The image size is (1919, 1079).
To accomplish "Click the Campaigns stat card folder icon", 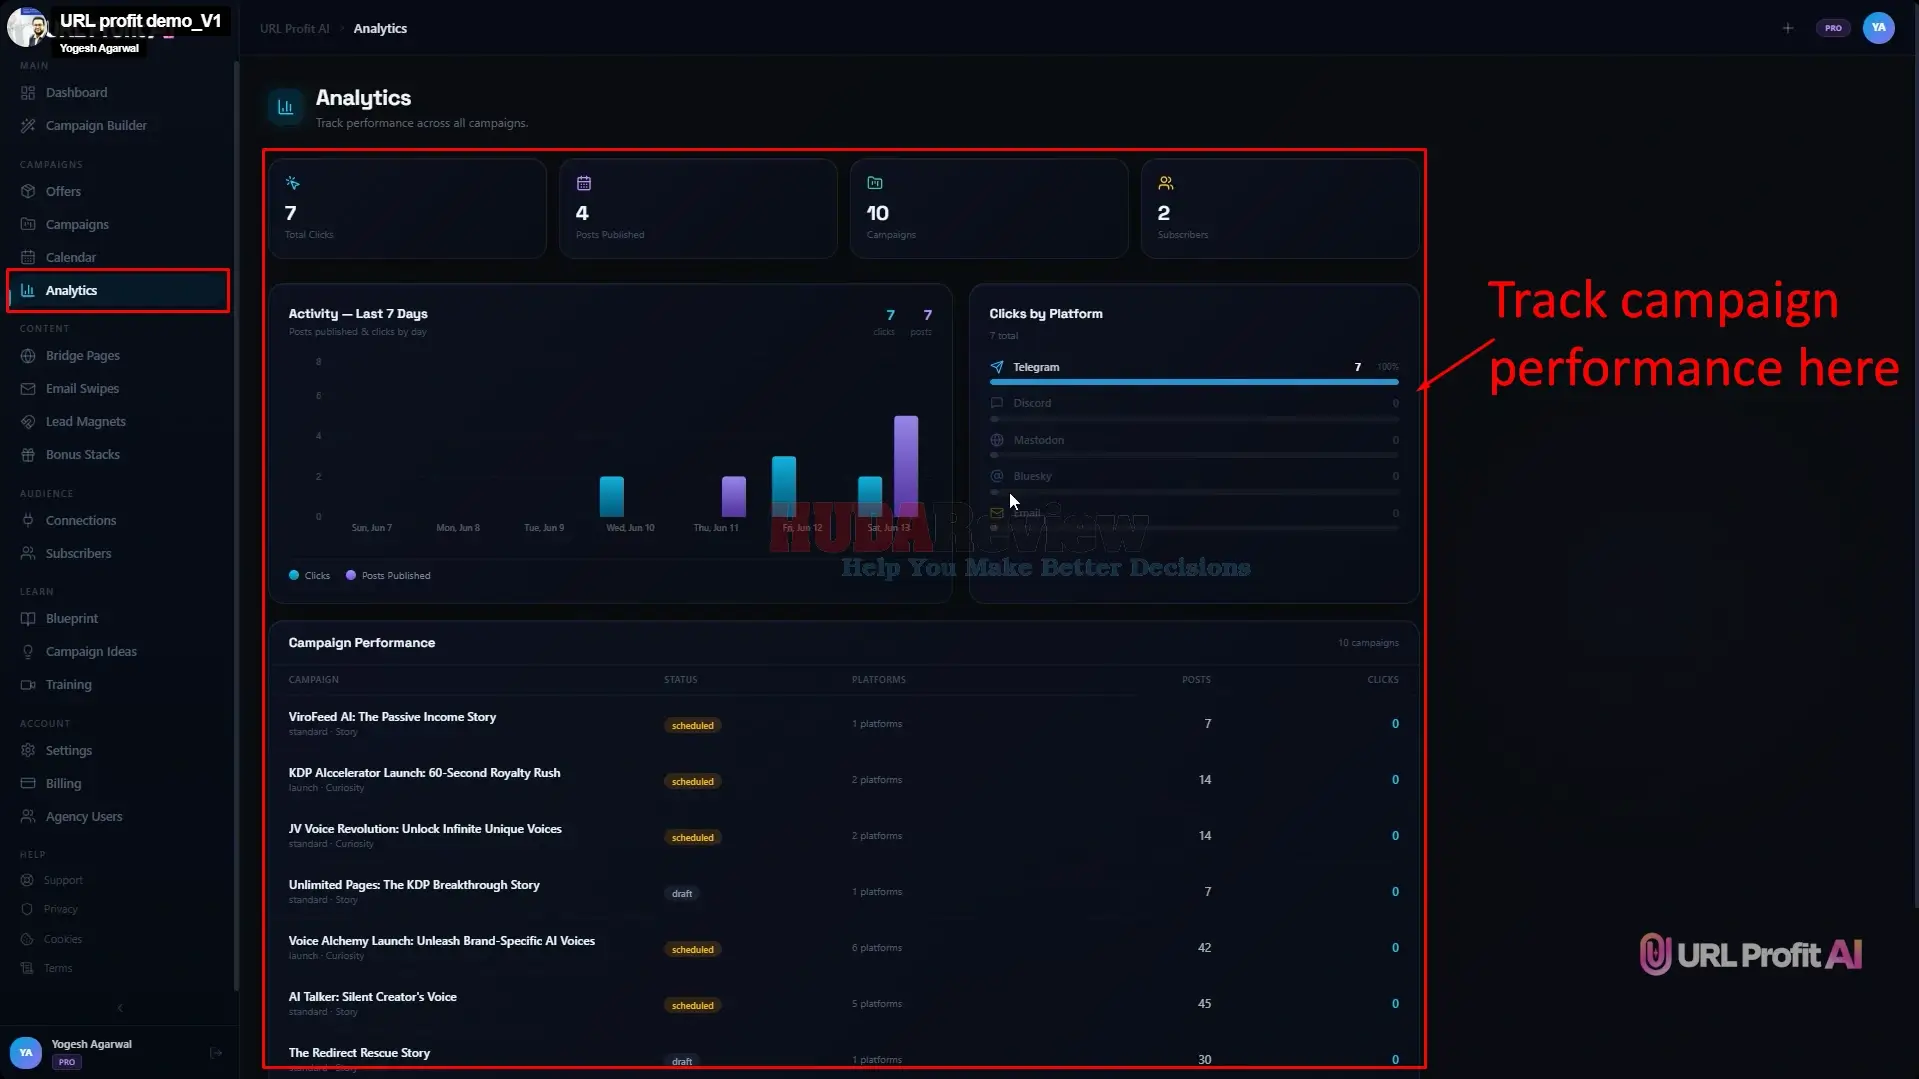I will (875, 183).
